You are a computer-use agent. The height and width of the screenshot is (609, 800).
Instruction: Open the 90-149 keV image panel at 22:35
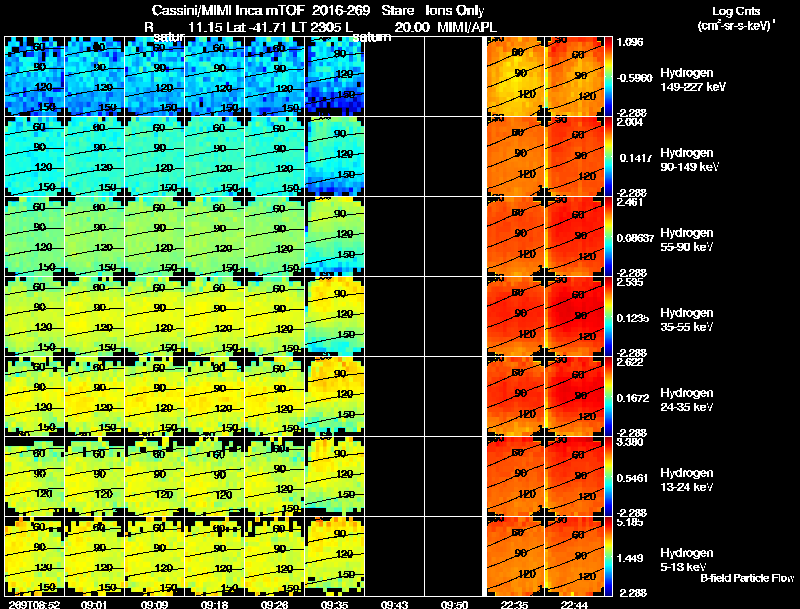coord(515,157)
